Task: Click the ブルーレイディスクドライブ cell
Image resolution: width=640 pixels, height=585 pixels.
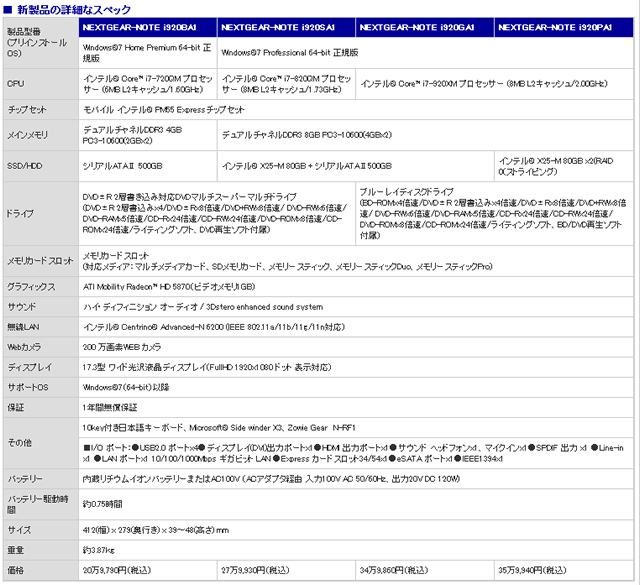Action: click(495, 214)
